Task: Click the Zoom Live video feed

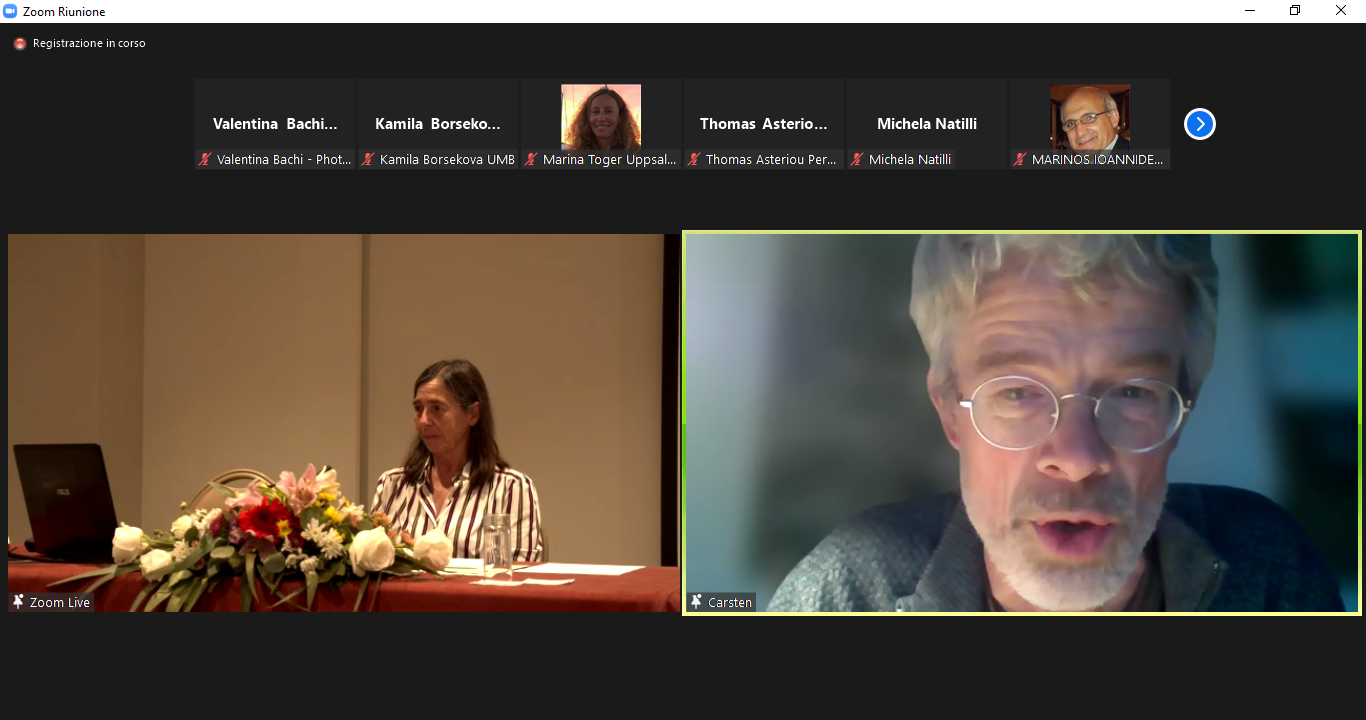Action: pos(343,423)
